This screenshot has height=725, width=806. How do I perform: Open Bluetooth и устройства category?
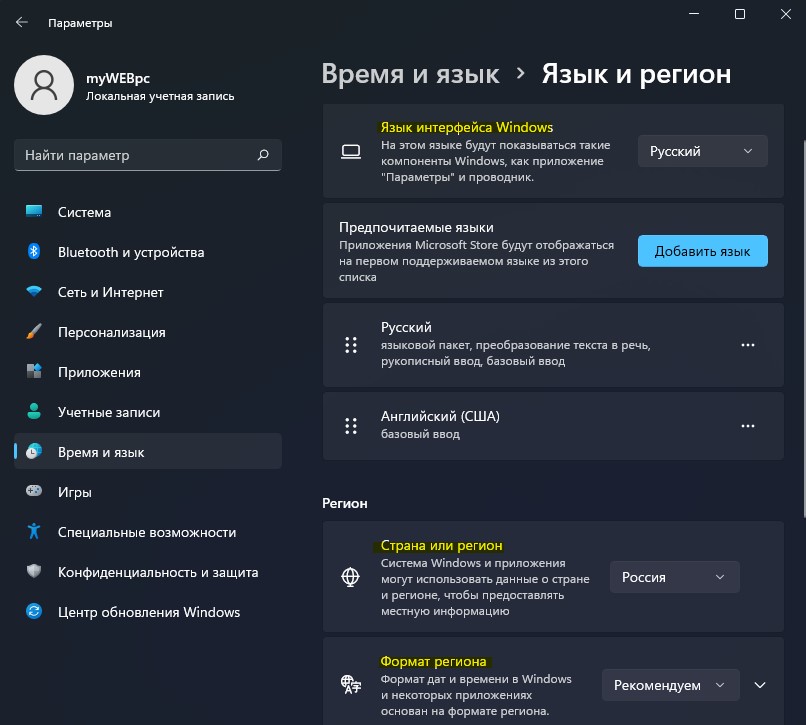click(x=148, y=252)
